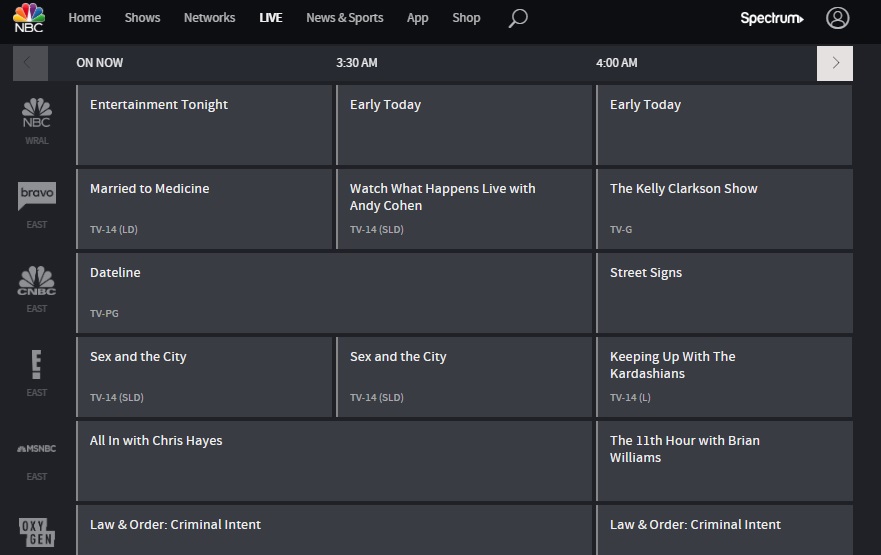Click TV-PG rating under Dateline
This screenshot has width=881, height=555.
click(x=104, y=313)
